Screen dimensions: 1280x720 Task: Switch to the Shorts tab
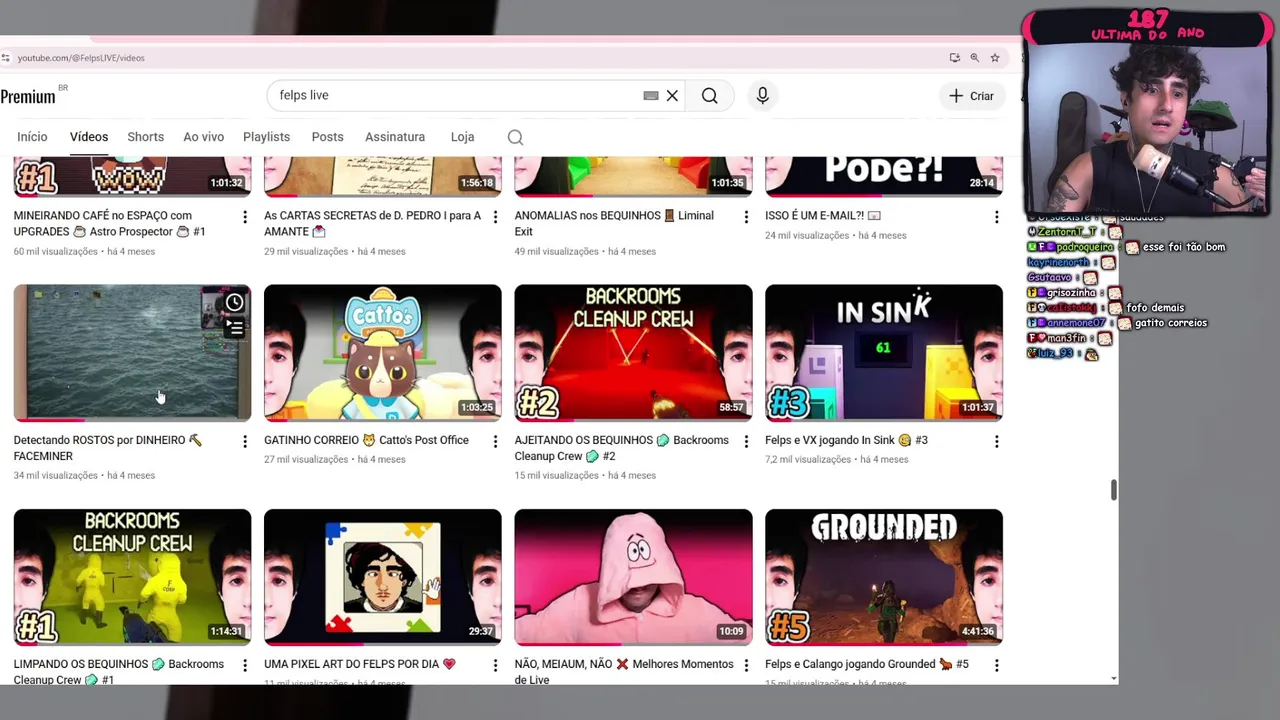click(x=145, y=137)
